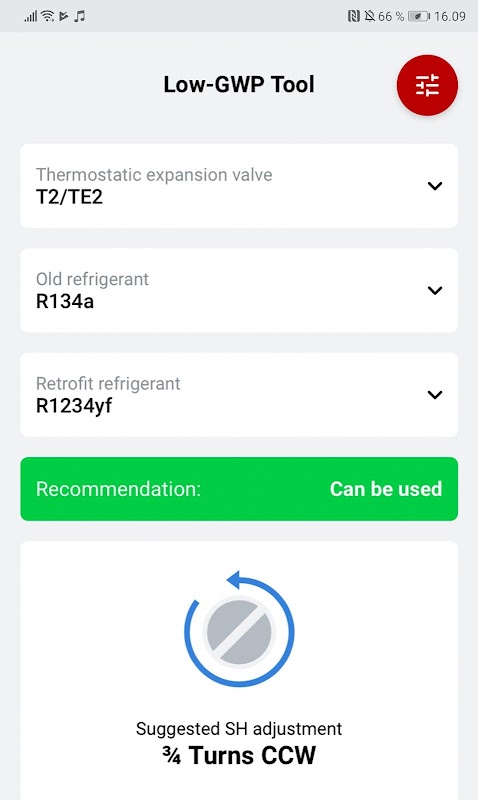This screenshot has height=800, width=478.
Task: Tap the music note status icon
Action: [79, 16]
